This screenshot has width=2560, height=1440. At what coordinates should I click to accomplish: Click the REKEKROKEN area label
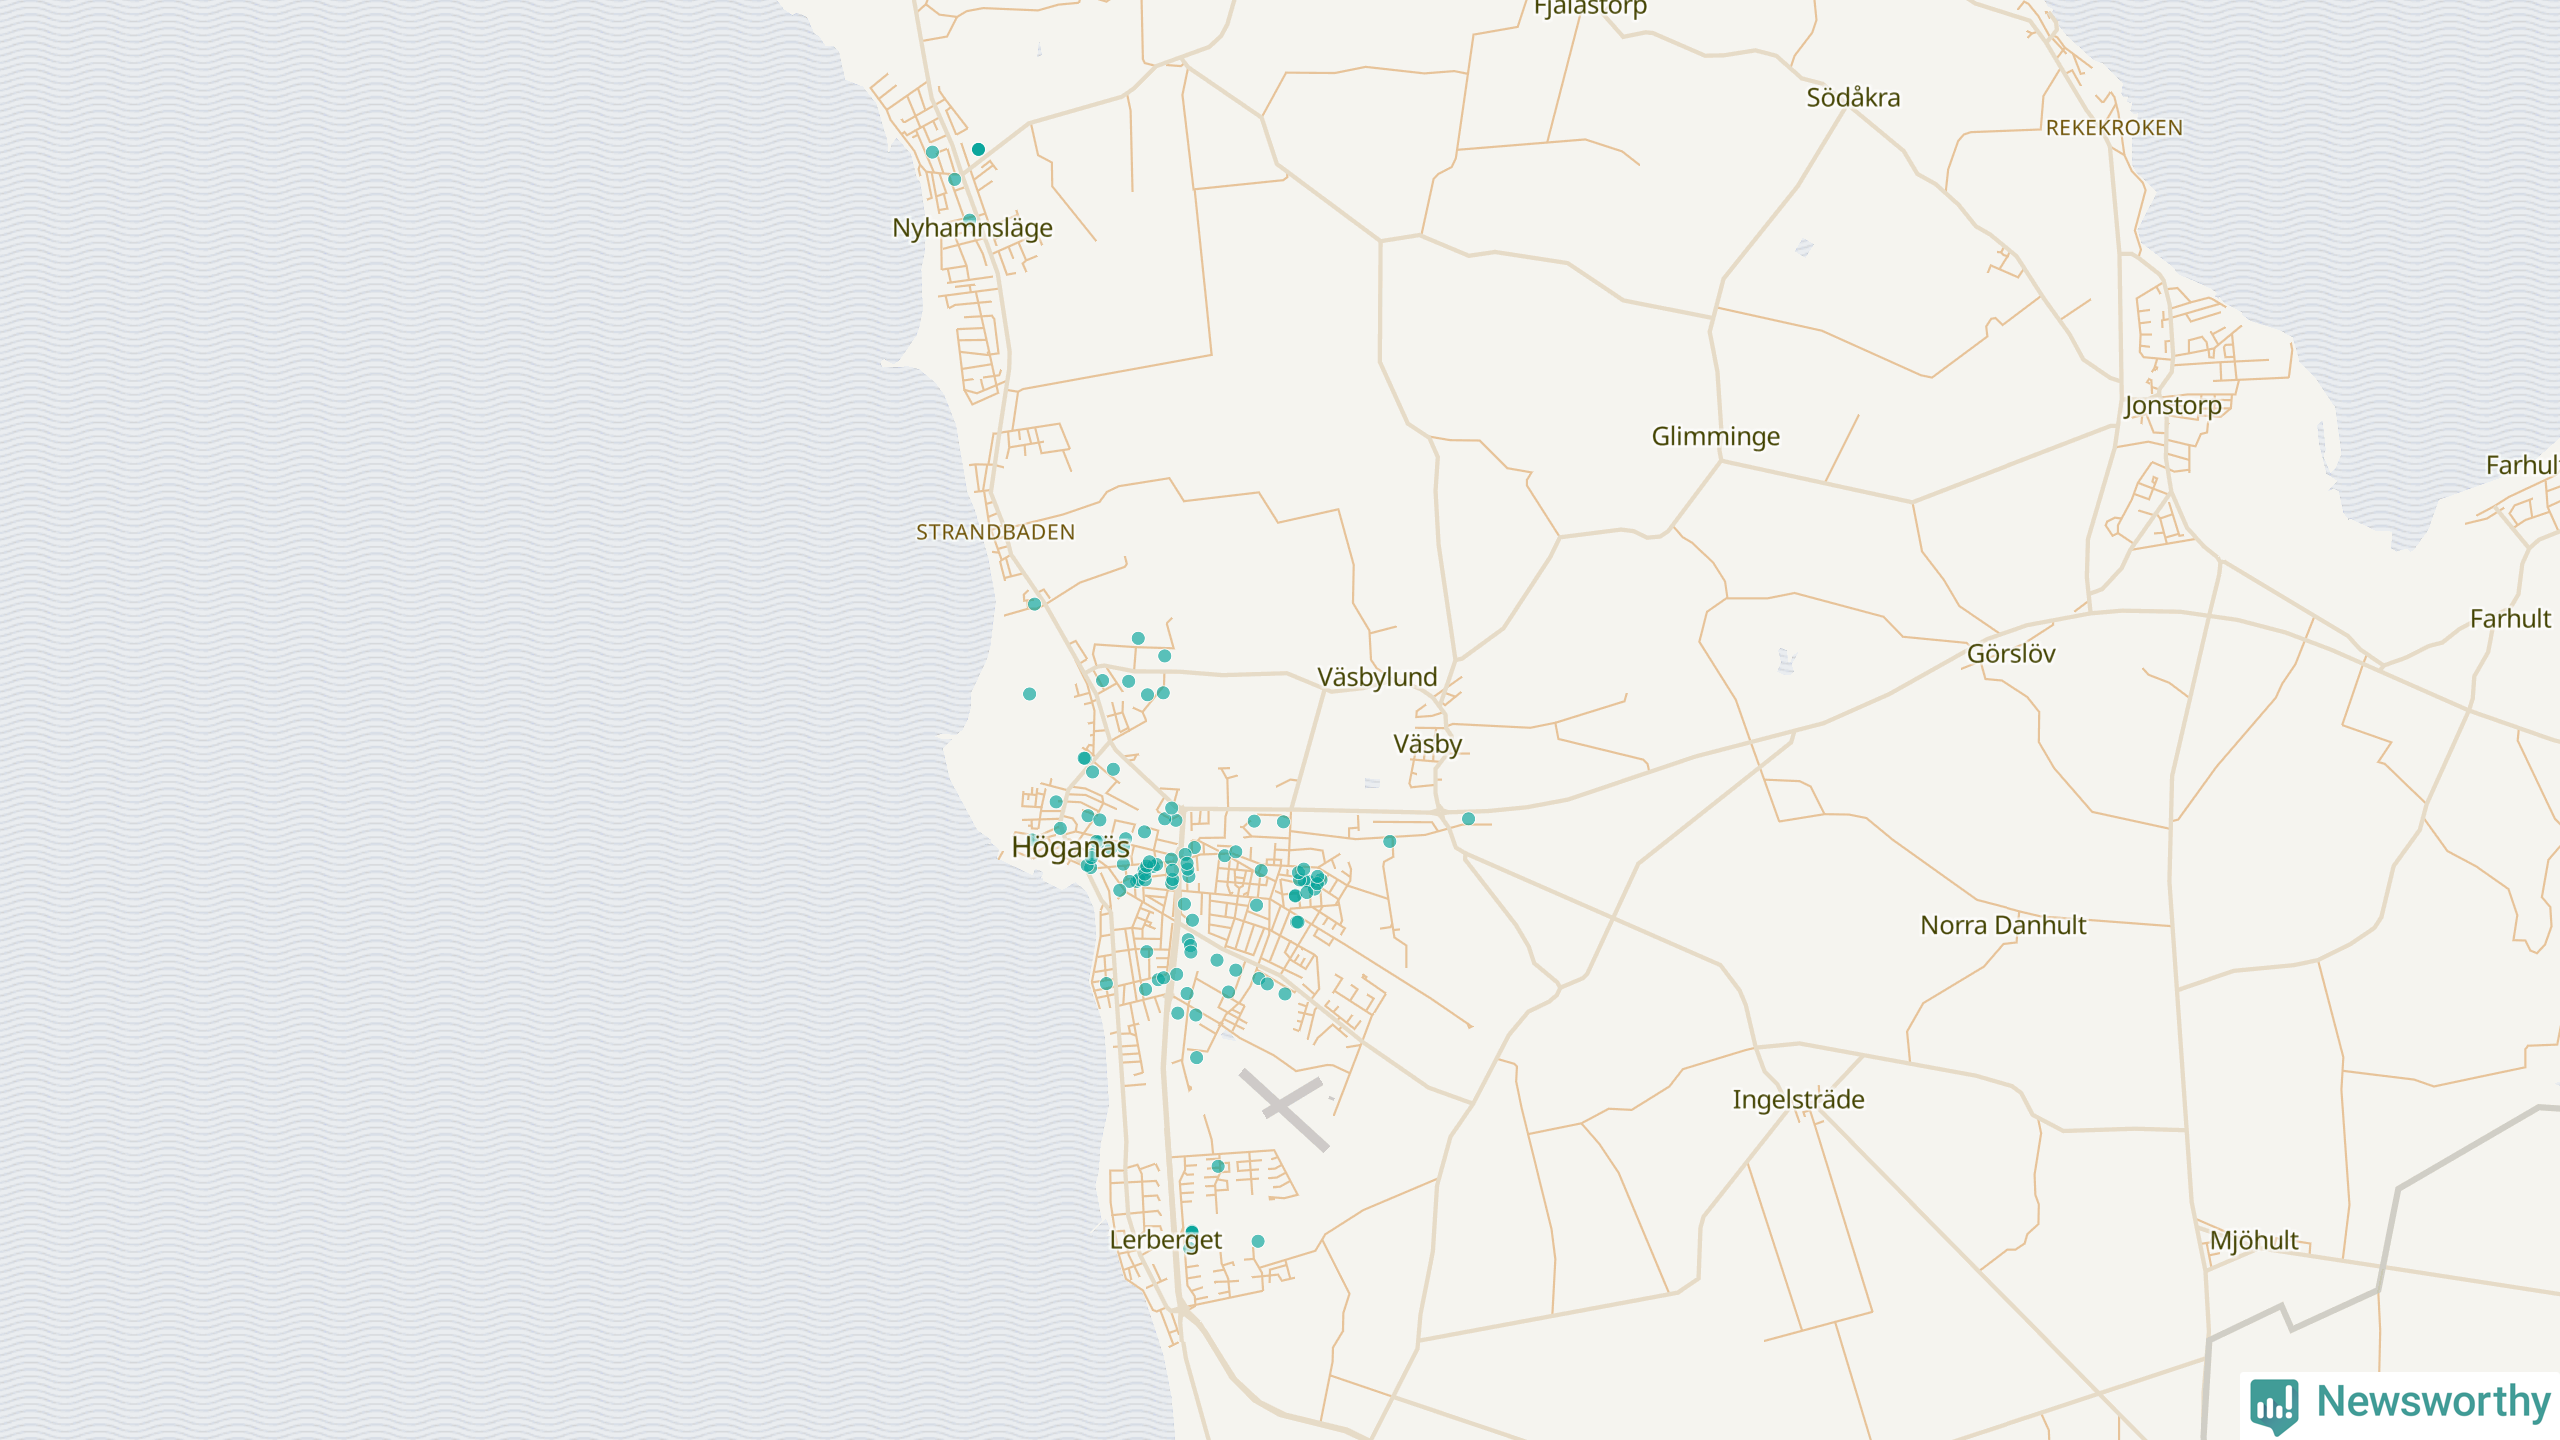[2114, 128]
